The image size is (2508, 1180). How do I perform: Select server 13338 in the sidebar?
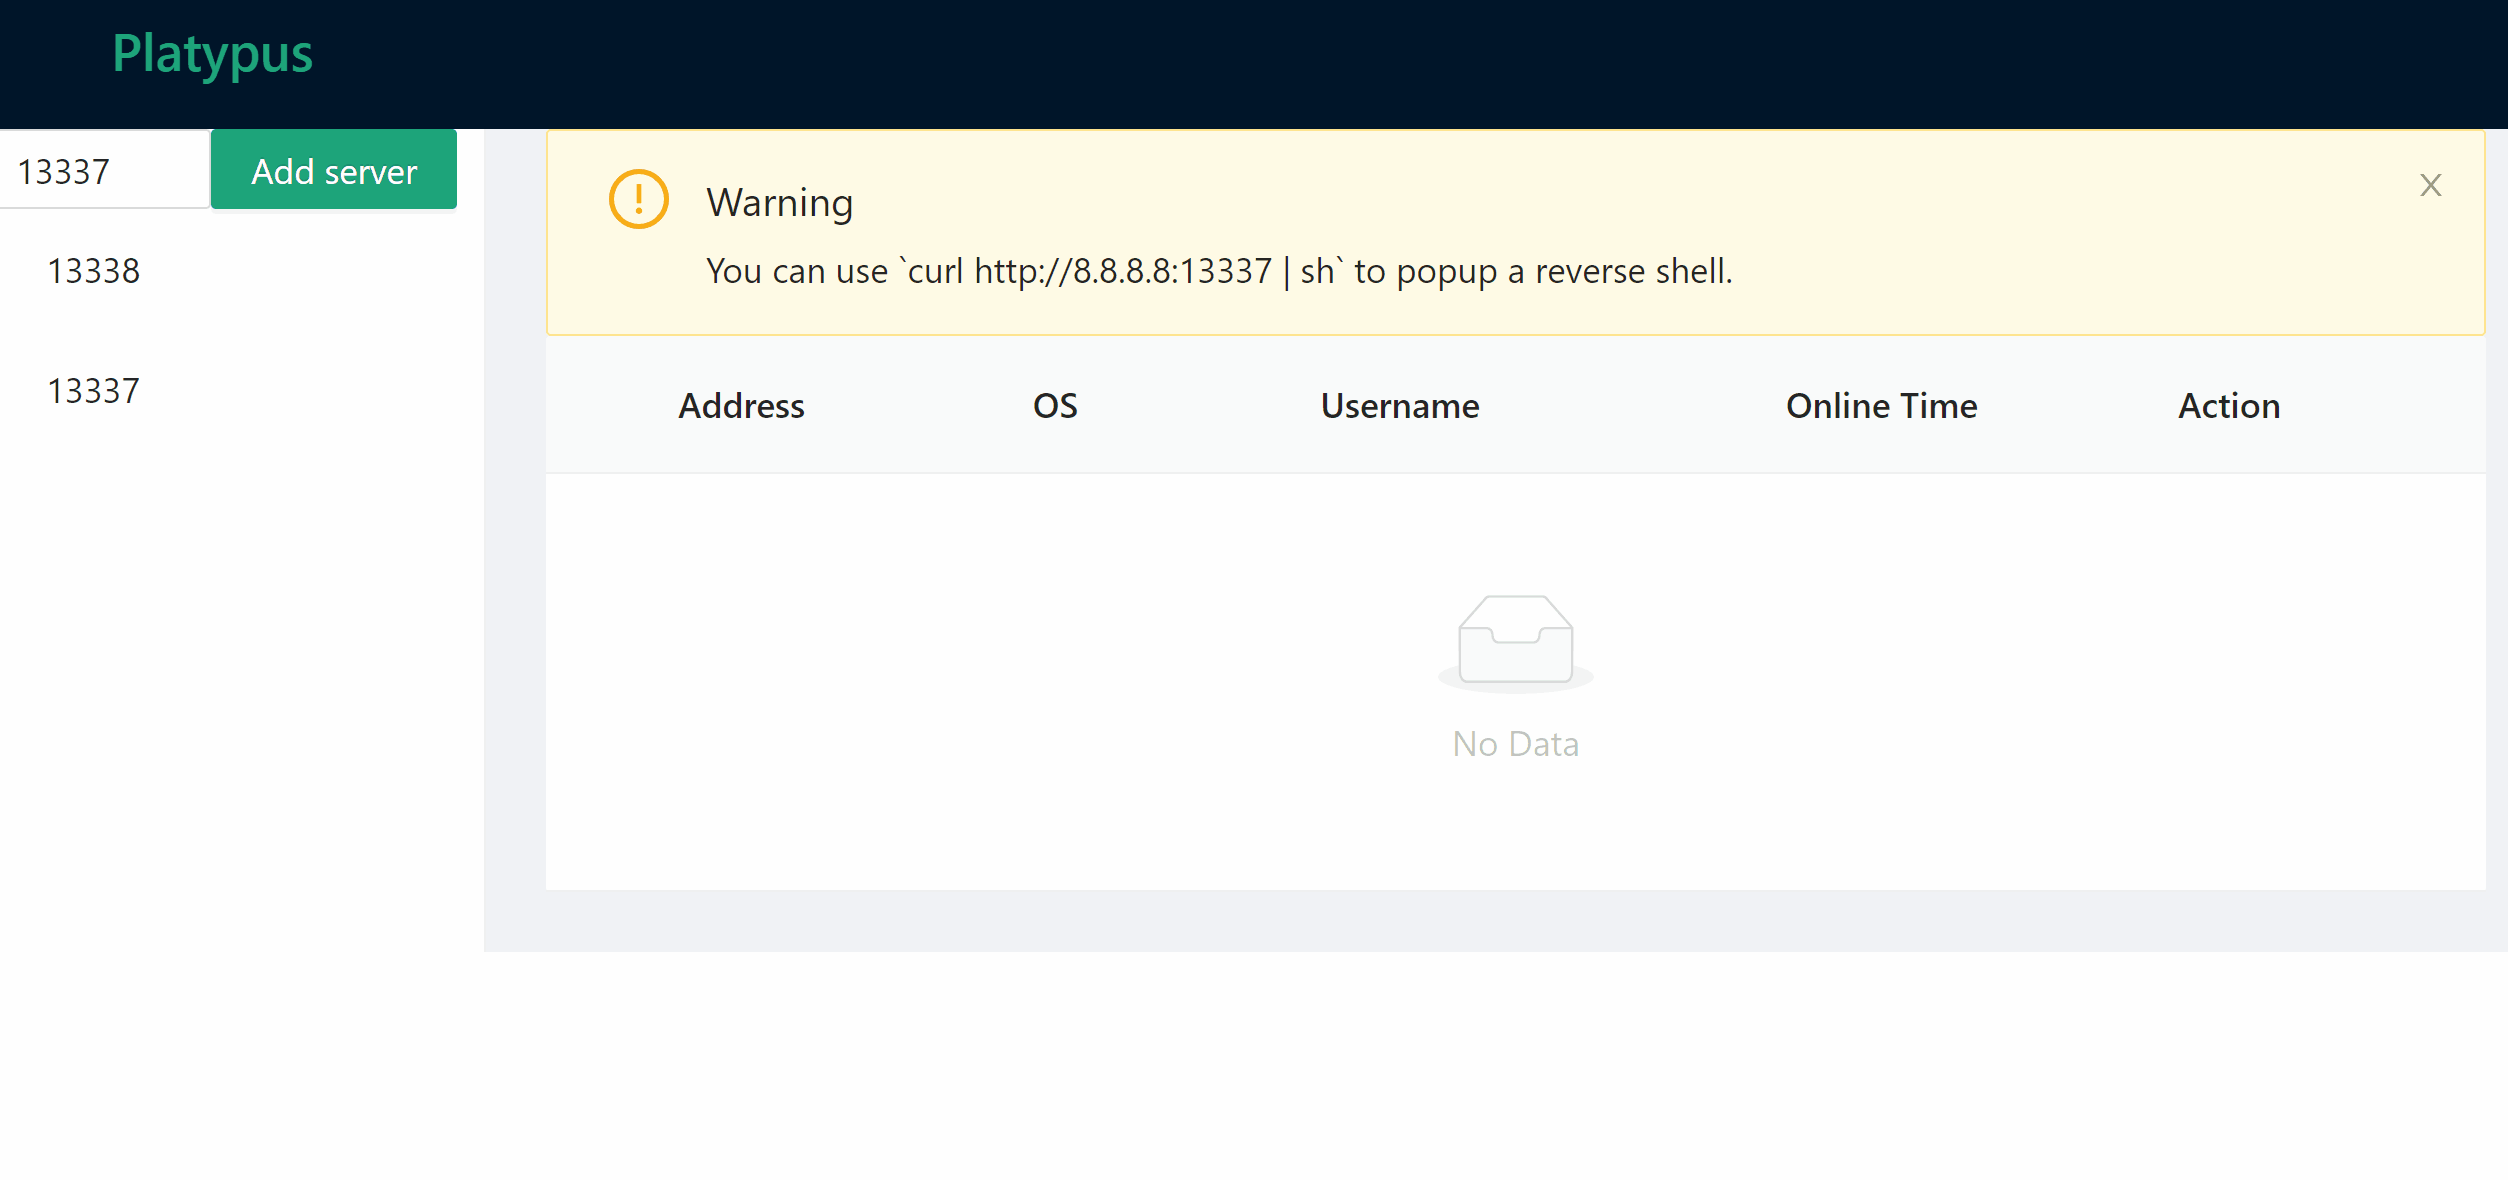(94, 271)
